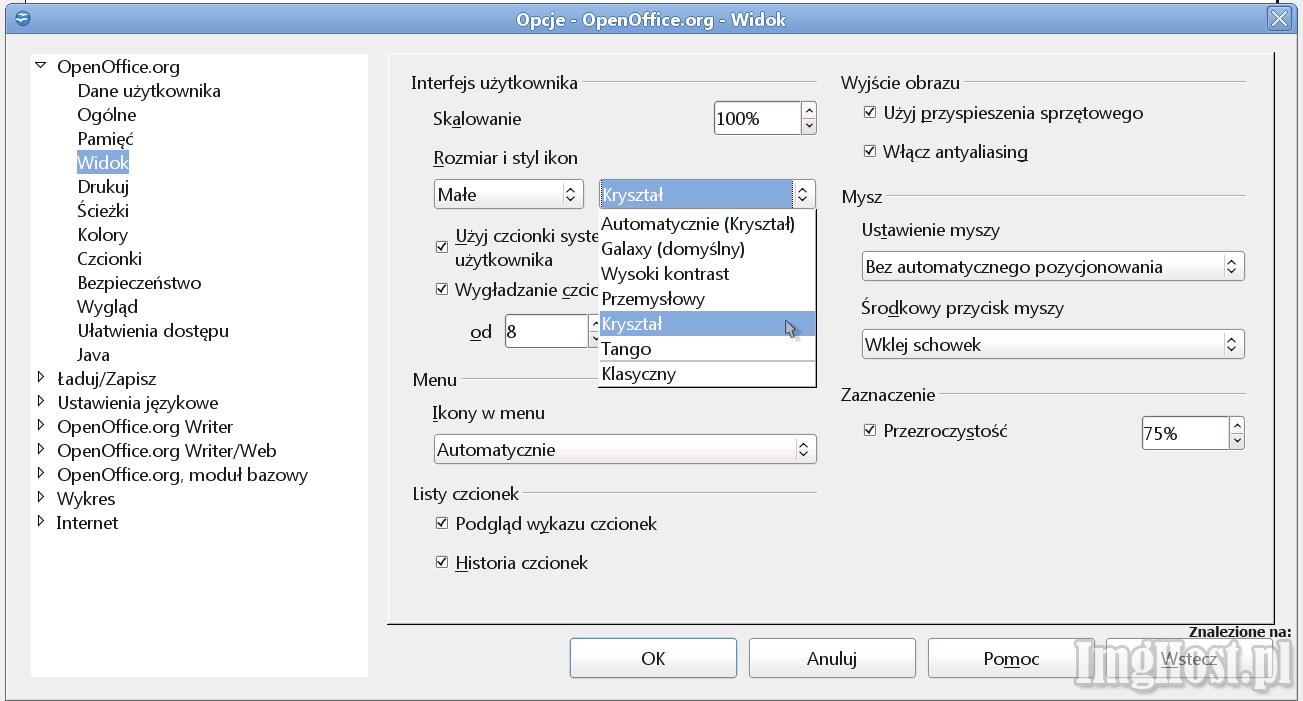Focus the font smoothing 'od' field
1303x701 pixels.
(545, 332)
